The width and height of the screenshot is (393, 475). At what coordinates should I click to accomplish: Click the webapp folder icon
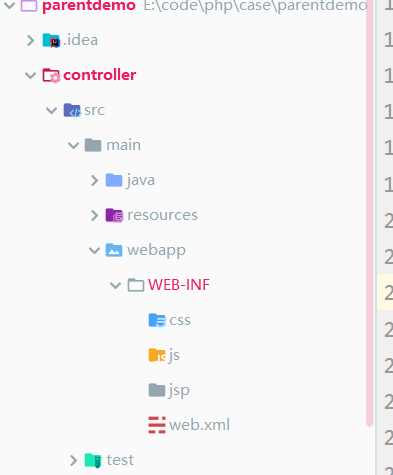114,250
